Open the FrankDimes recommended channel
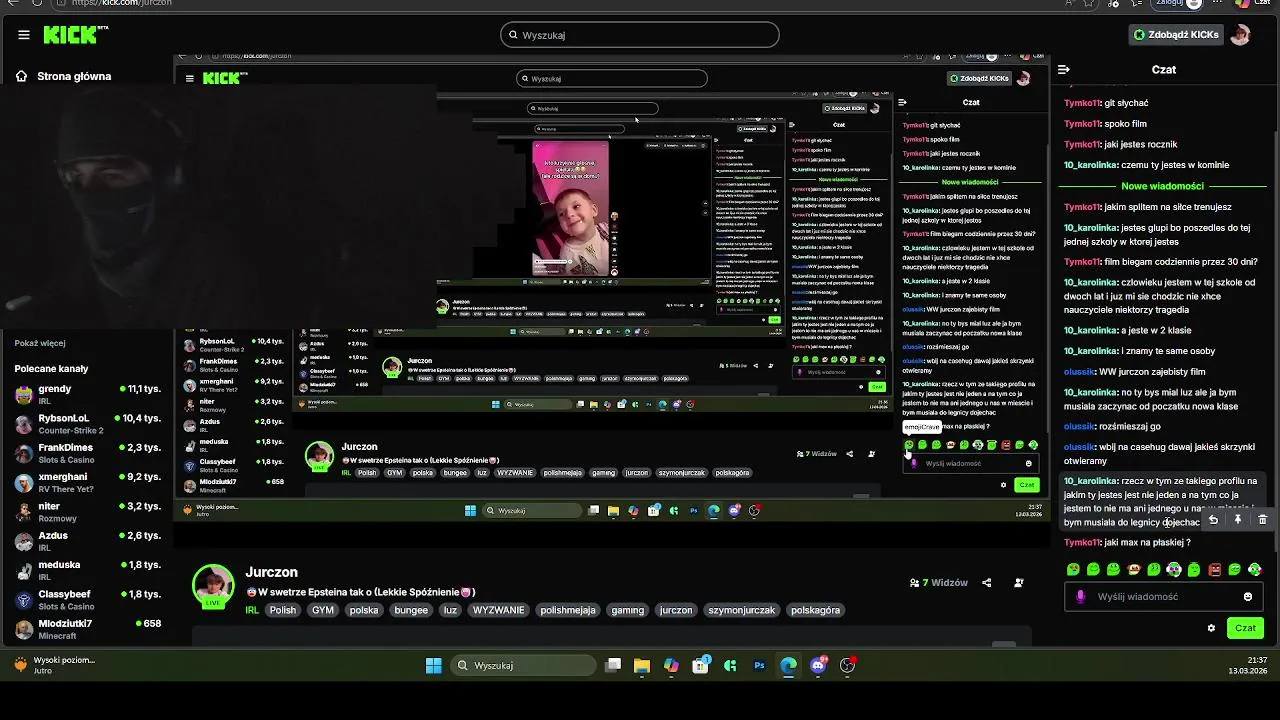1280x720 pixels. click(87, 453)
